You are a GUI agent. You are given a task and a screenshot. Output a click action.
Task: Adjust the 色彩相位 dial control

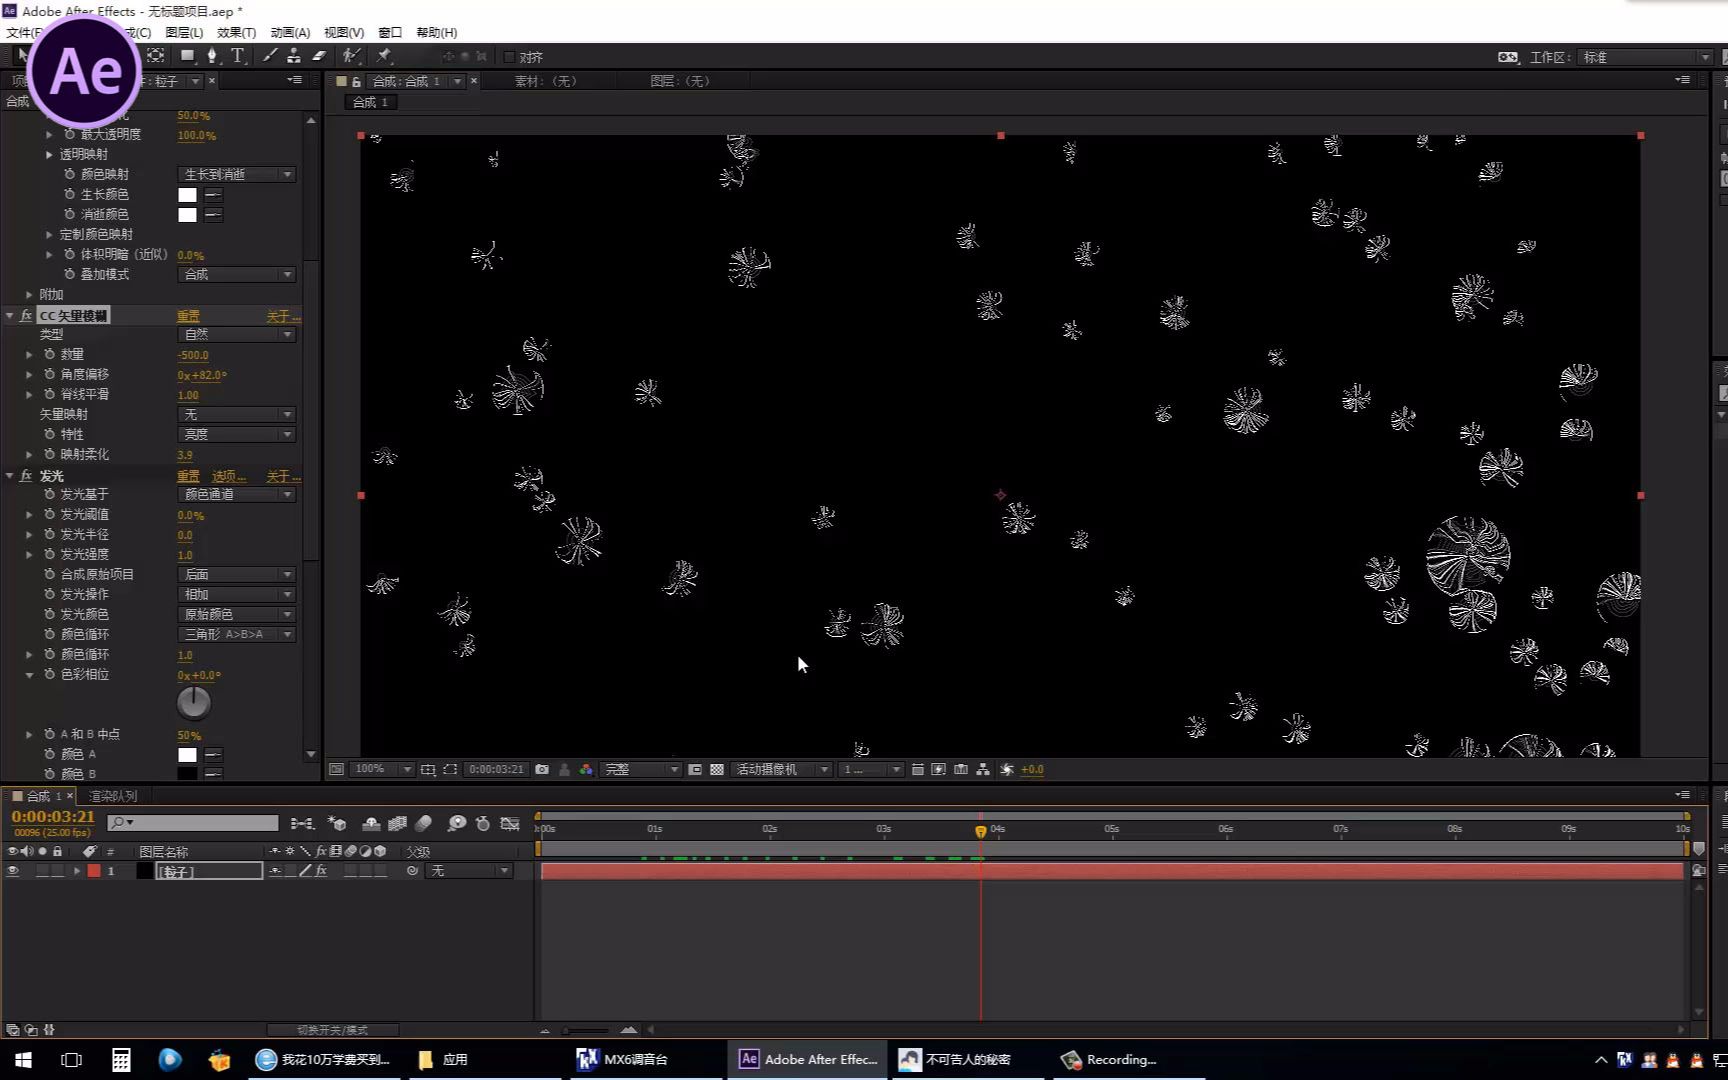193,702
